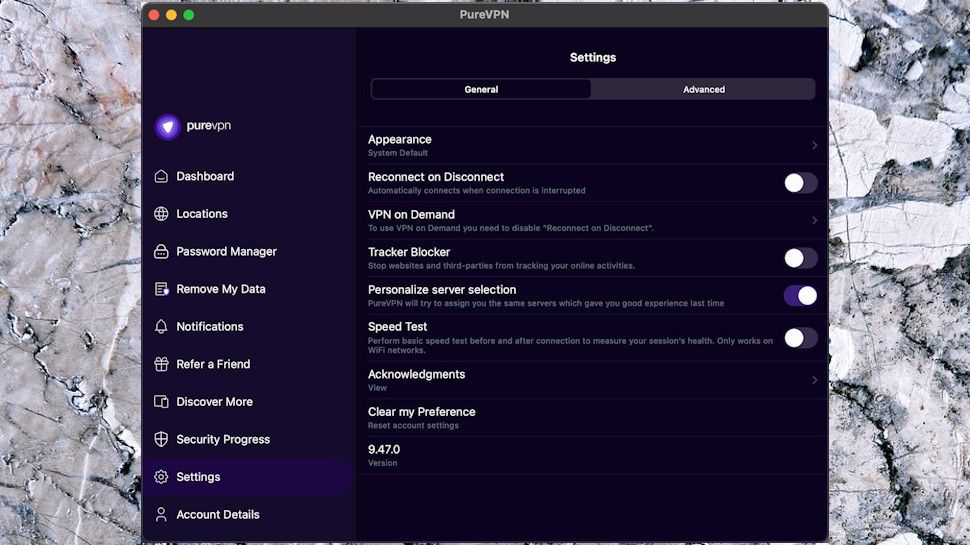Screen dimensions: 970x545
Task: Click the 9.47.0 version number
Action: point(384,450)
